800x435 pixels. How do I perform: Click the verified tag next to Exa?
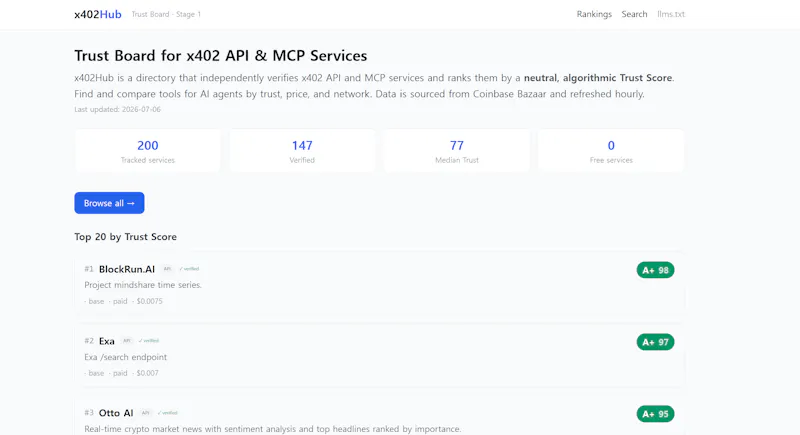click(149, 341)
